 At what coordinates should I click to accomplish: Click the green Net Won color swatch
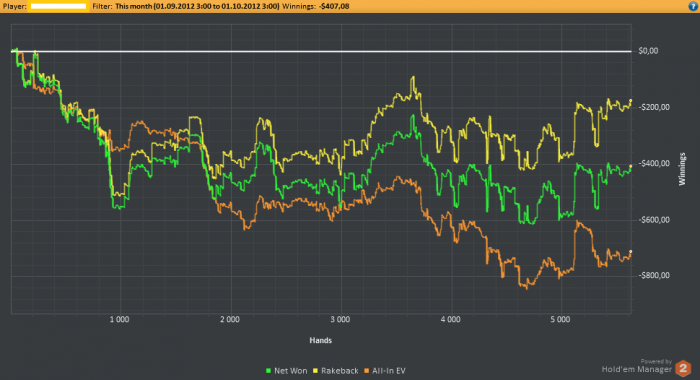[268, 371]
